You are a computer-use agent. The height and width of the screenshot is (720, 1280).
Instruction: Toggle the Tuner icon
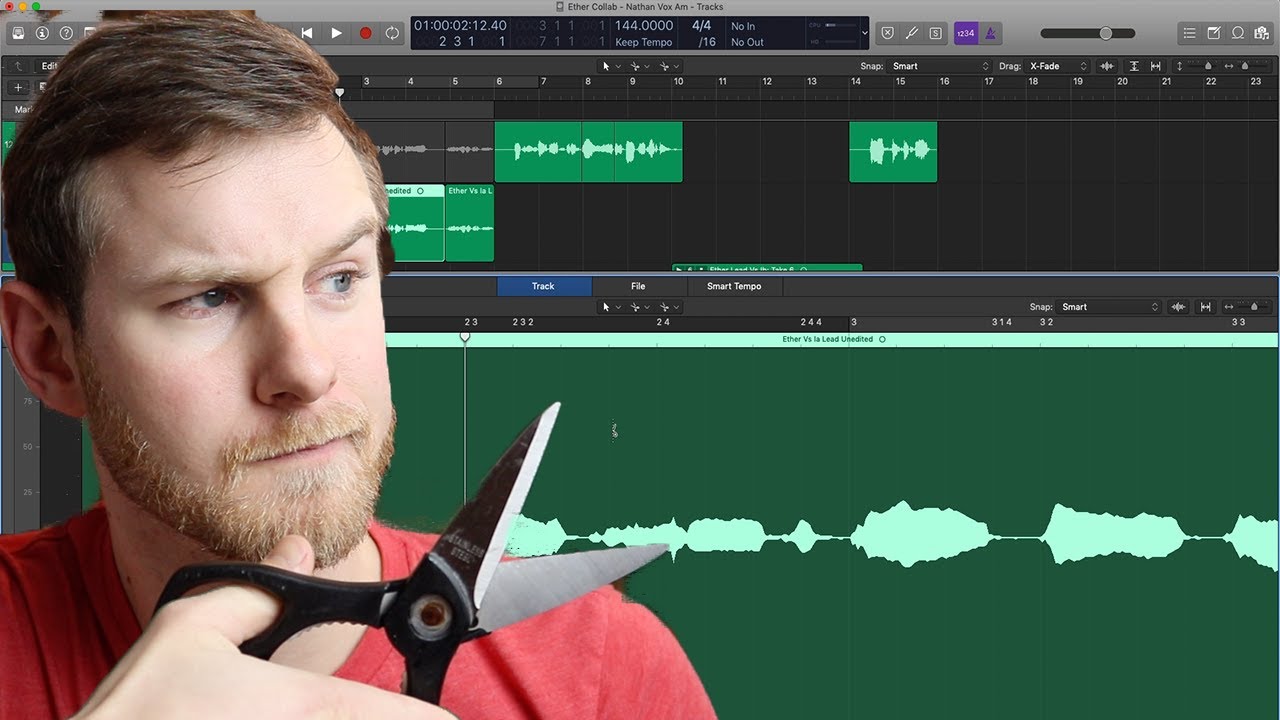(911, 33)
